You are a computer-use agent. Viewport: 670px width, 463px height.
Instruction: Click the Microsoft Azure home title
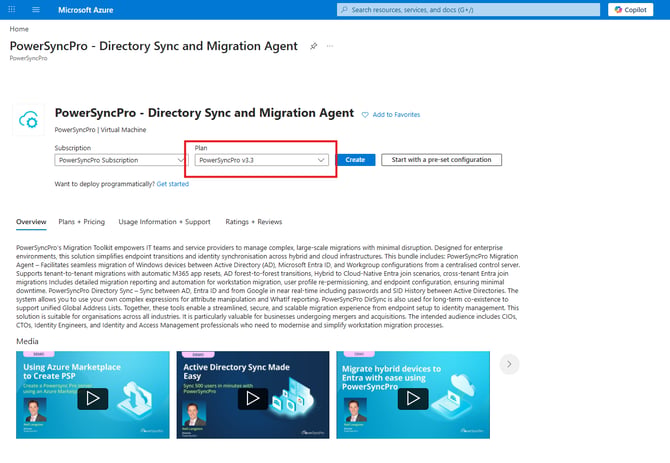[85, 10]
